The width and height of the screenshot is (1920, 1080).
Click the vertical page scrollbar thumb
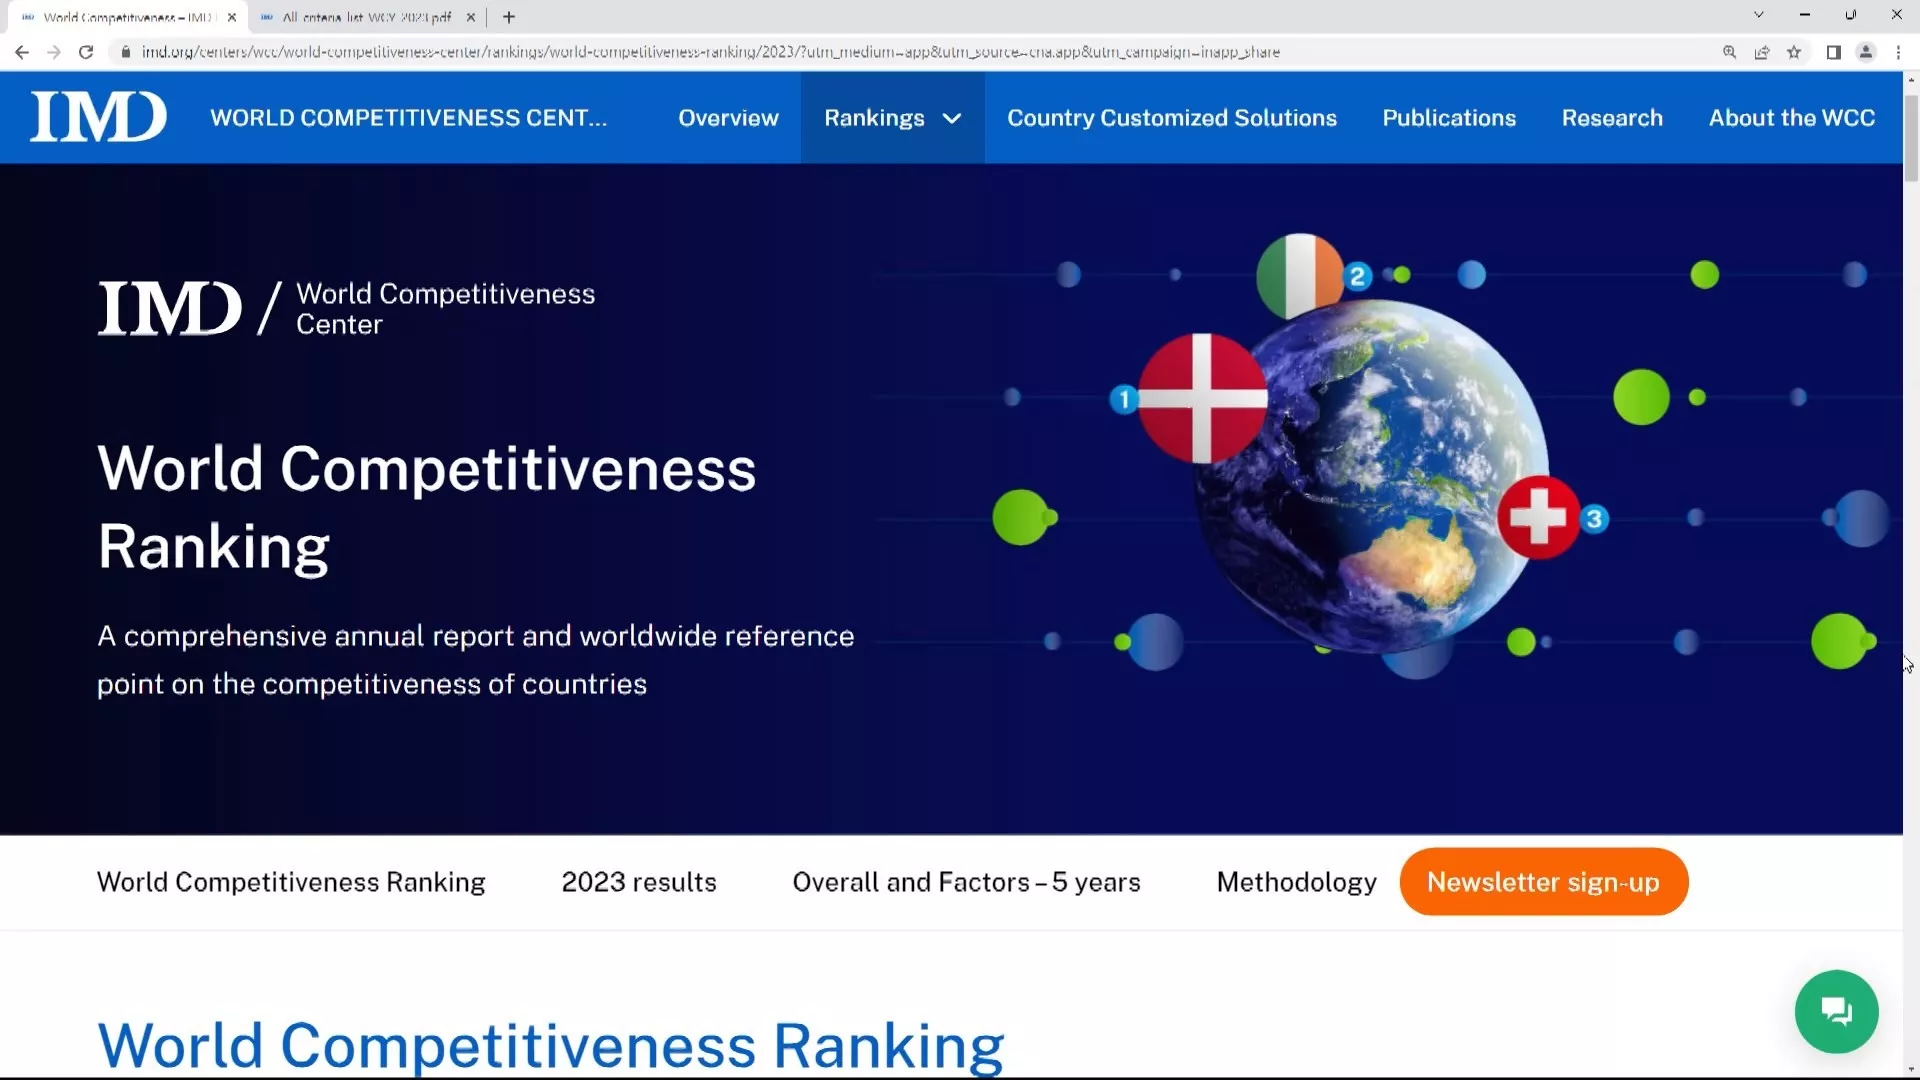point(1911,139)
